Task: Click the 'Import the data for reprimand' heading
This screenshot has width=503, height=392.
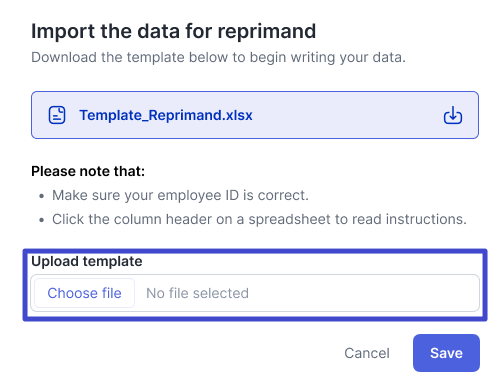Action: click(x=173, y=31)
